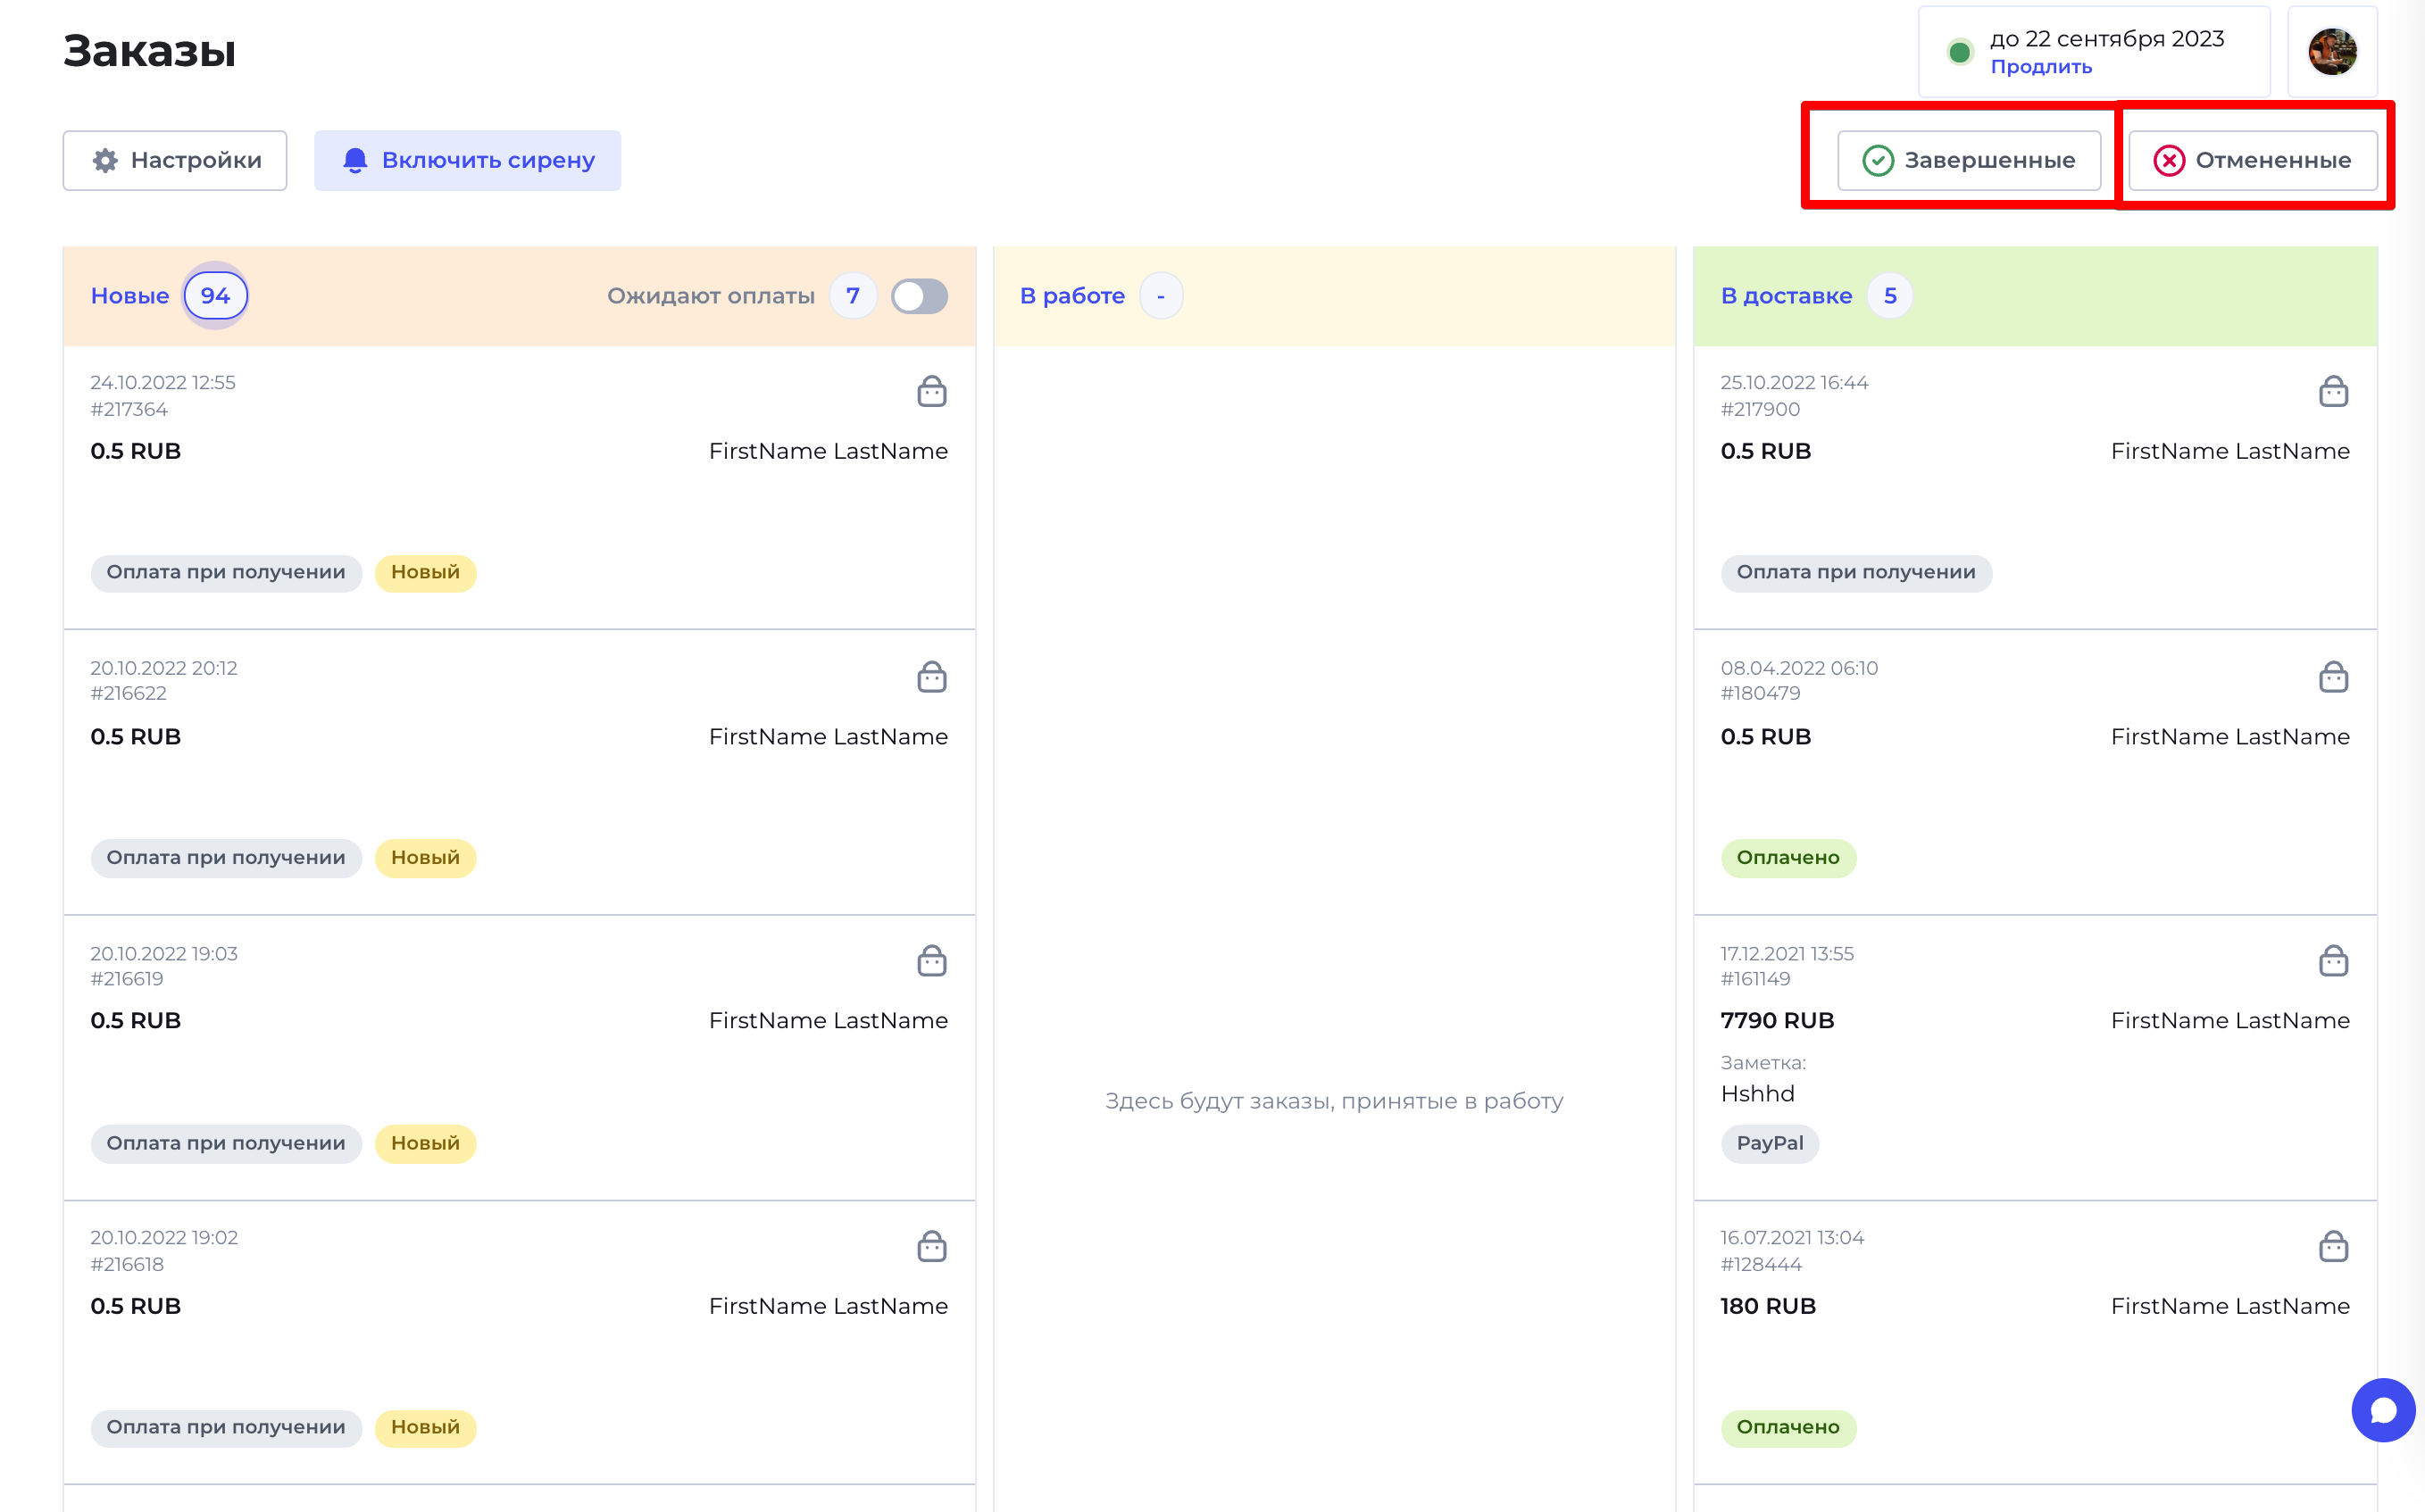Open order #217364
Image resolution: width=2425 pixels, height=1512 pixels.
coord(519,488)
